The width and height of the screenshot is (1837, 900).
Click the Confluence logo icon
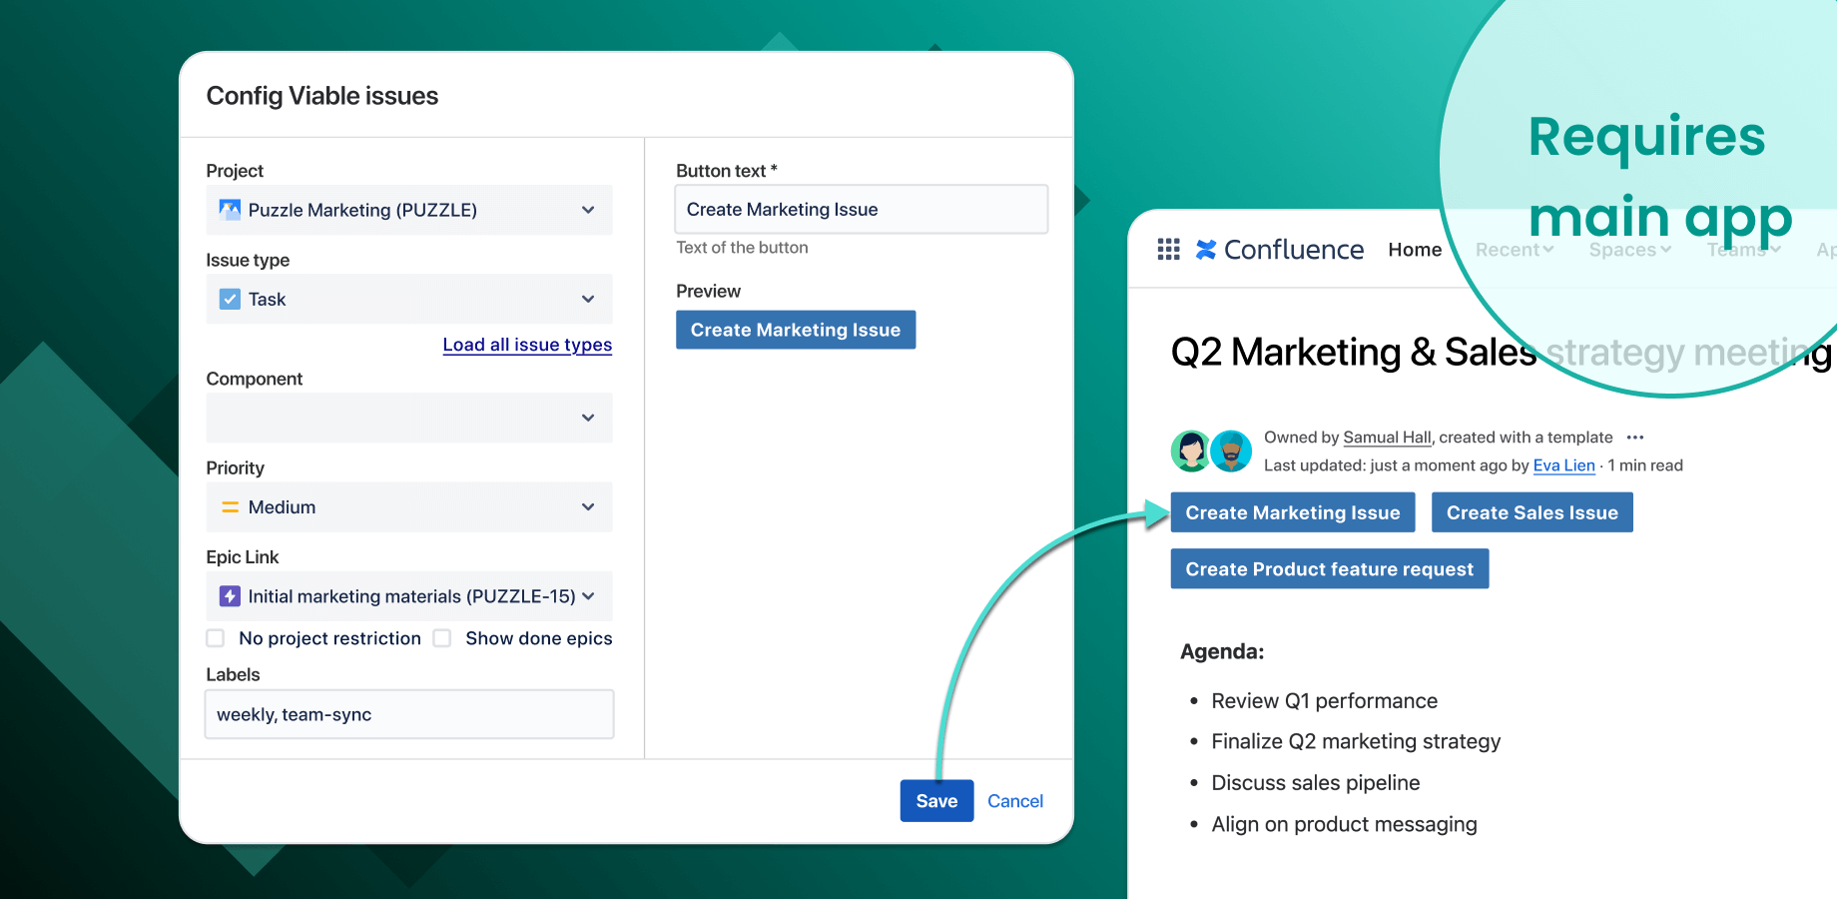pyautogui.click(x=1206, y=249)
